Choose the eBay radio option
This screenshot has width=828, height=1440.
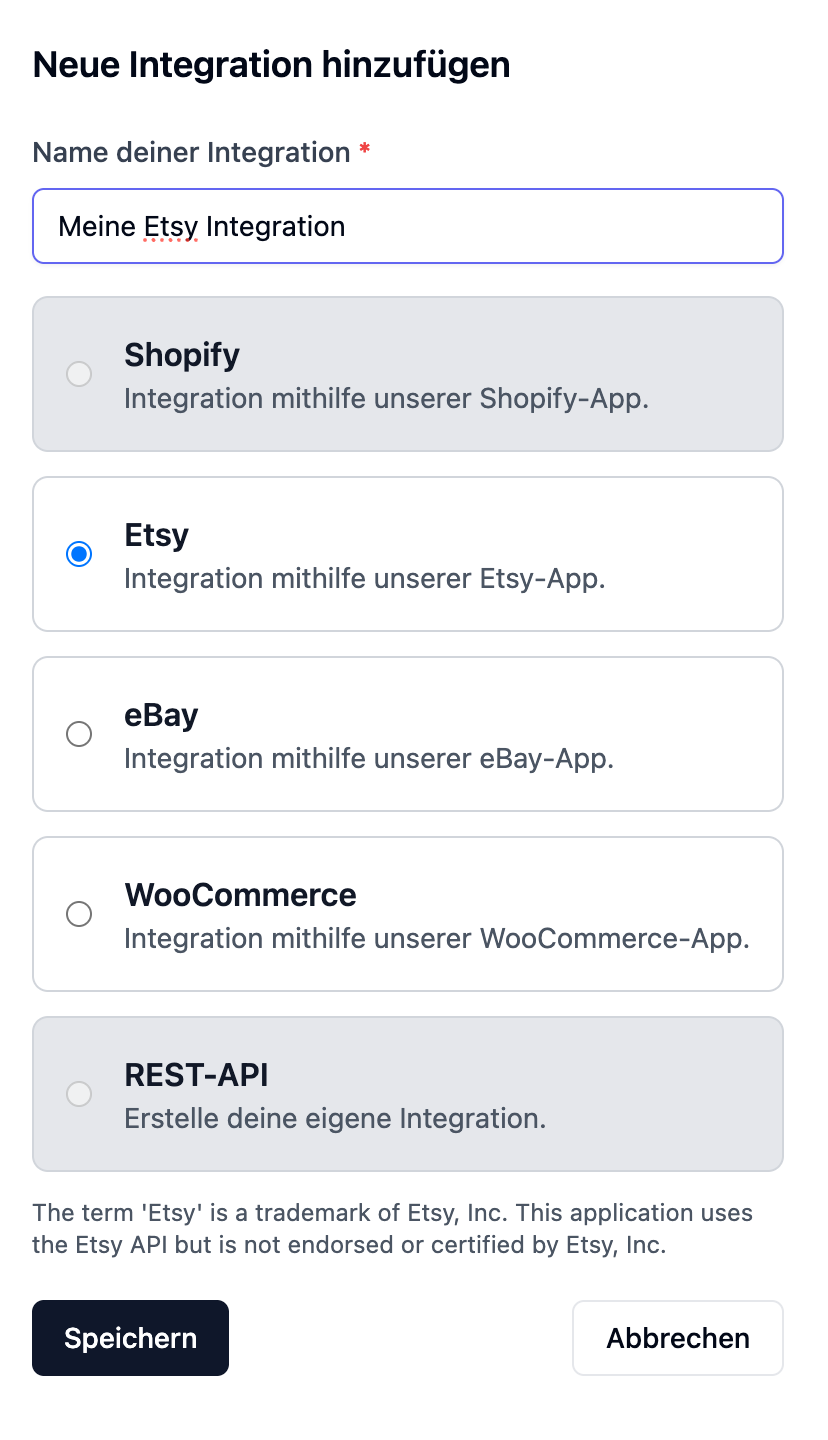79,734
